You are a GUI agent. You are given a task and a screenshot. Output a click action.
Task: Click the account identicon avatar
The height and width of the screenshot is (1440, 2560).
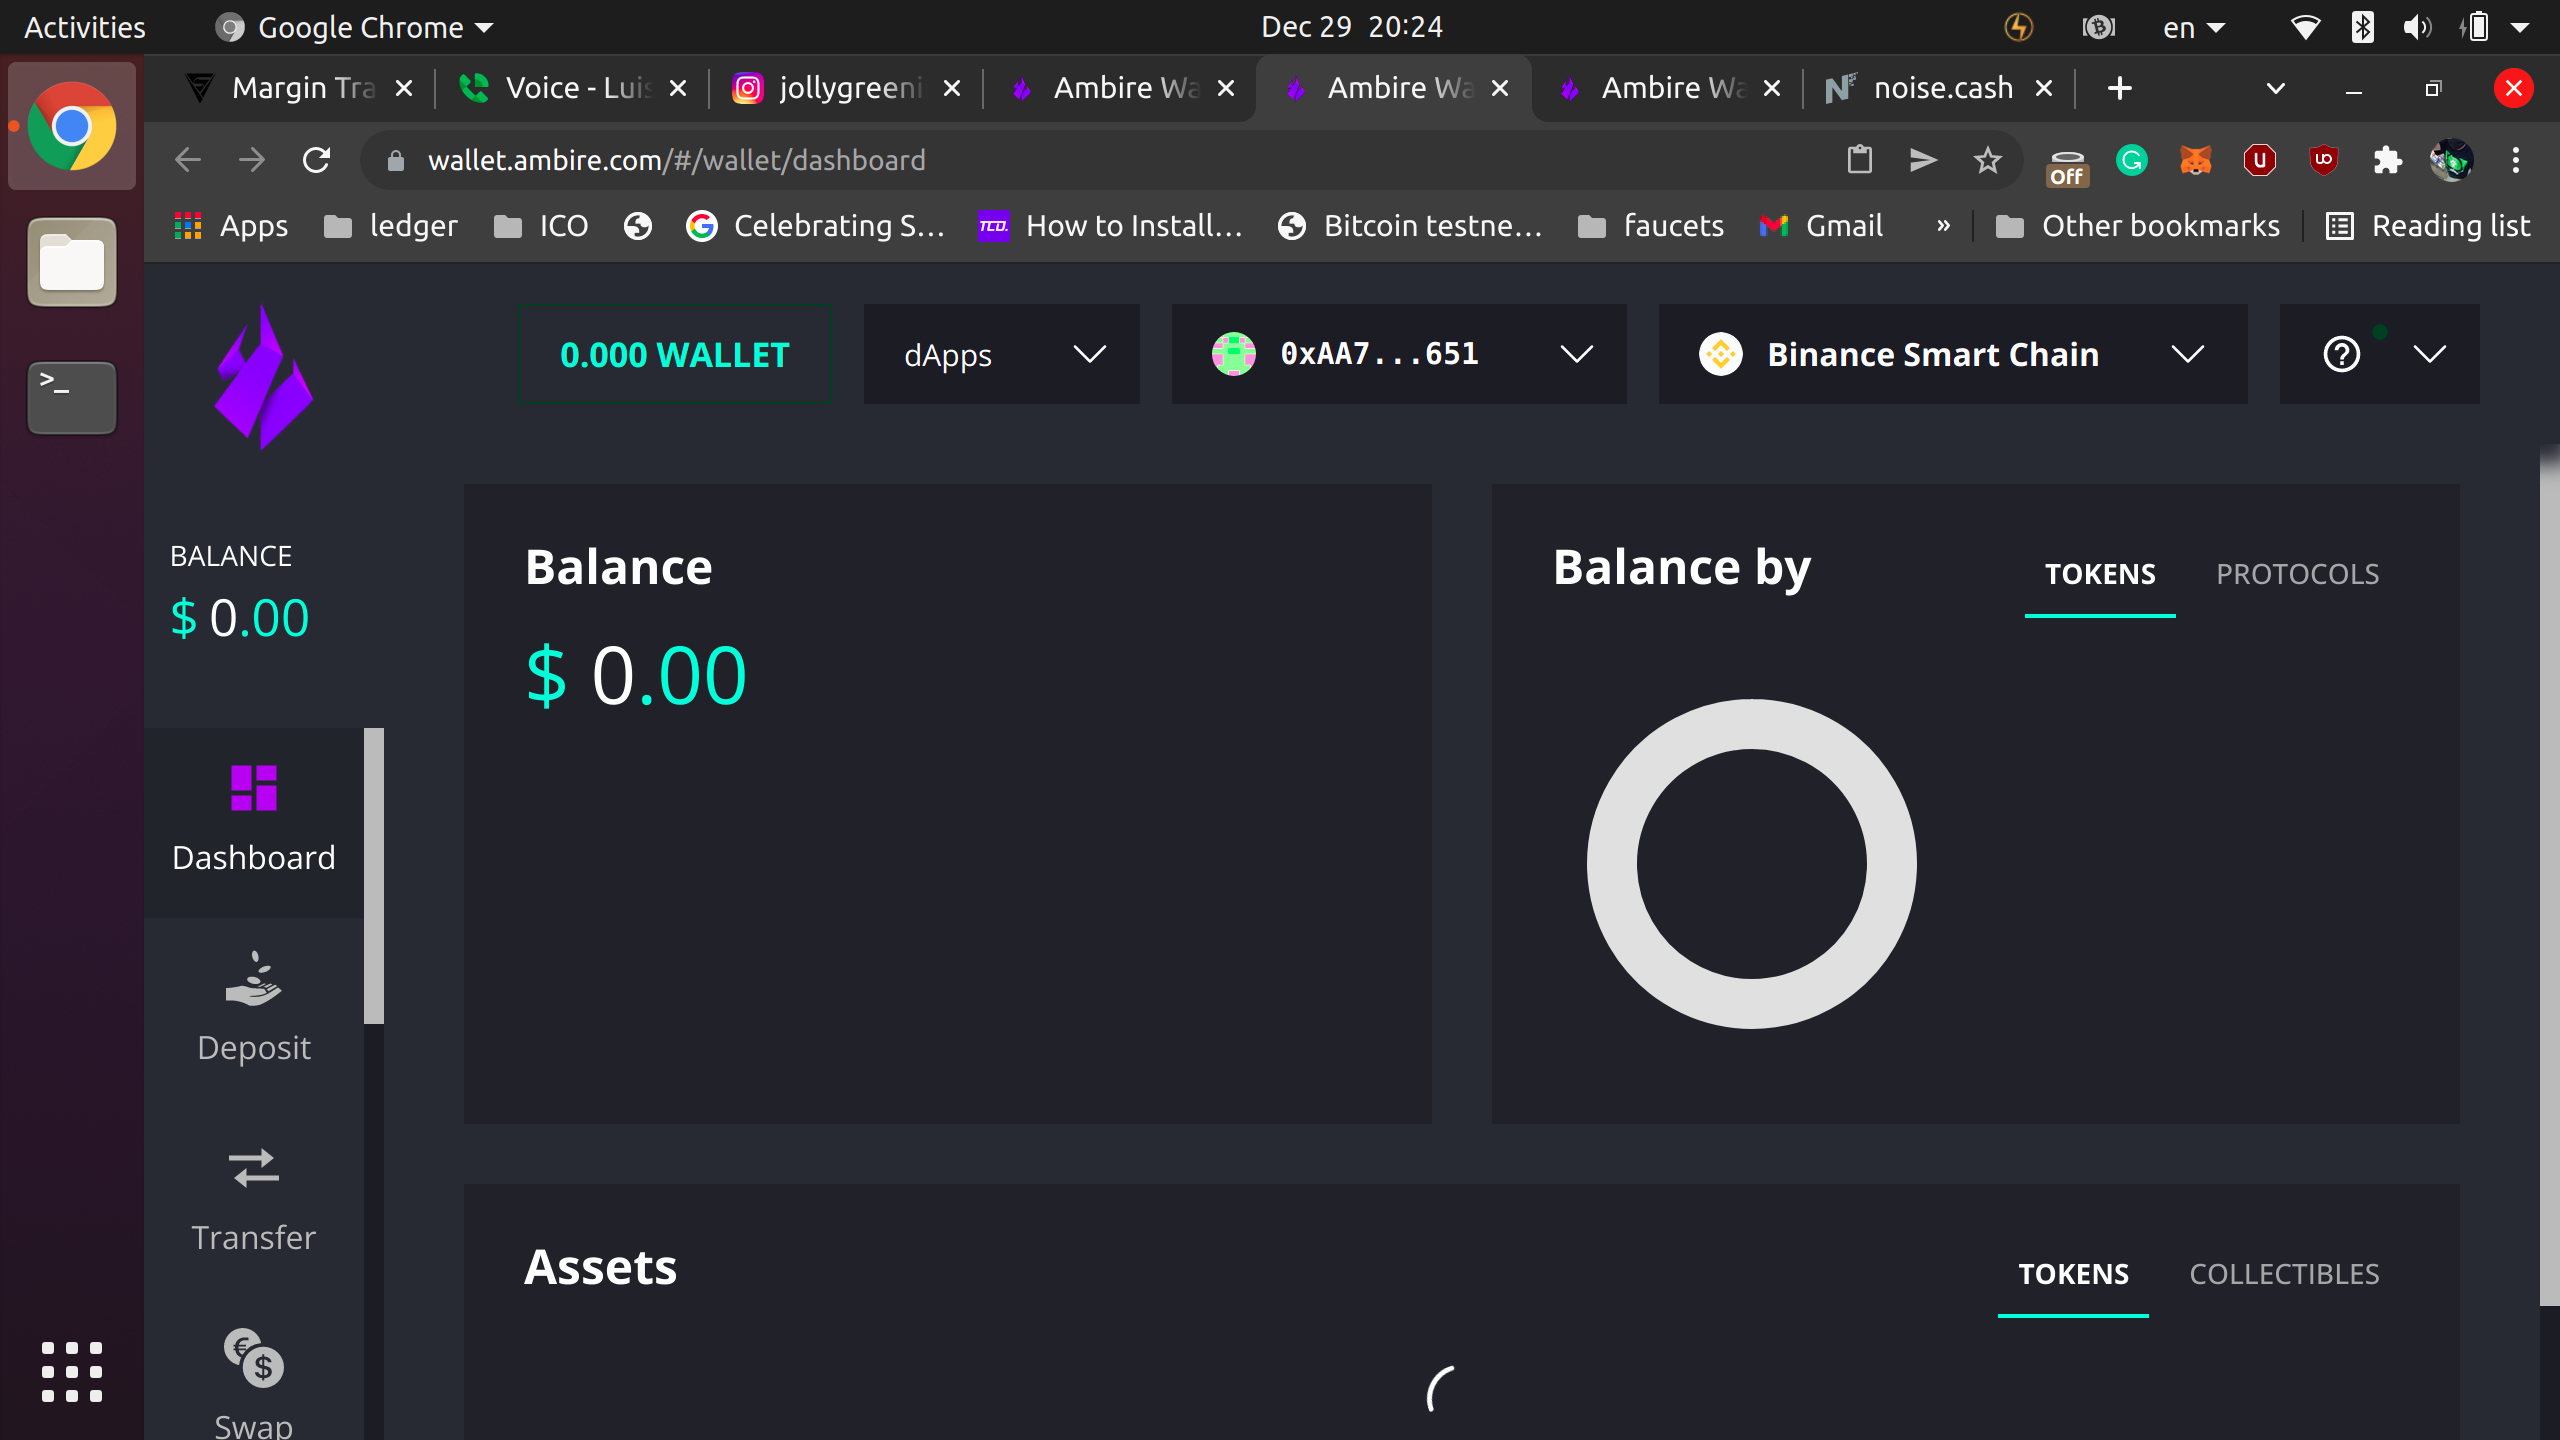coord(1233,354)
